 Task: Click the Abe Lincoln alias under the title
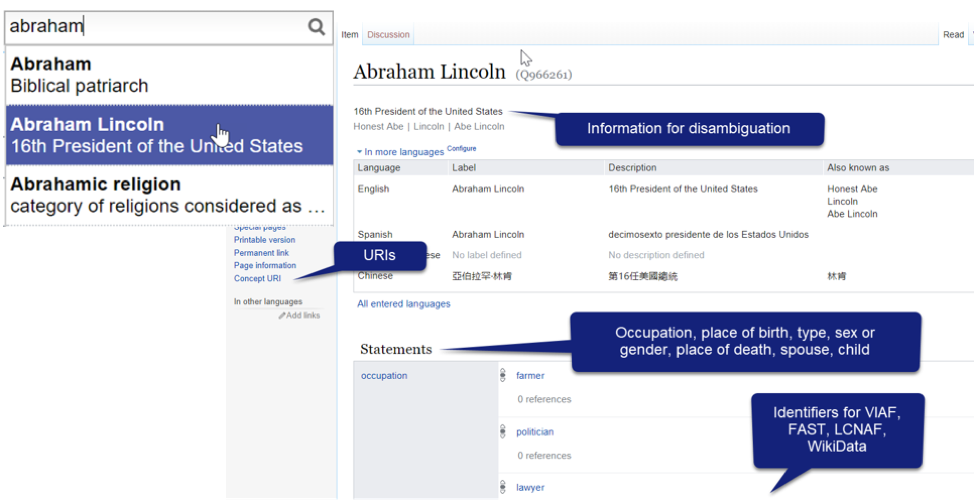point(479,126)
